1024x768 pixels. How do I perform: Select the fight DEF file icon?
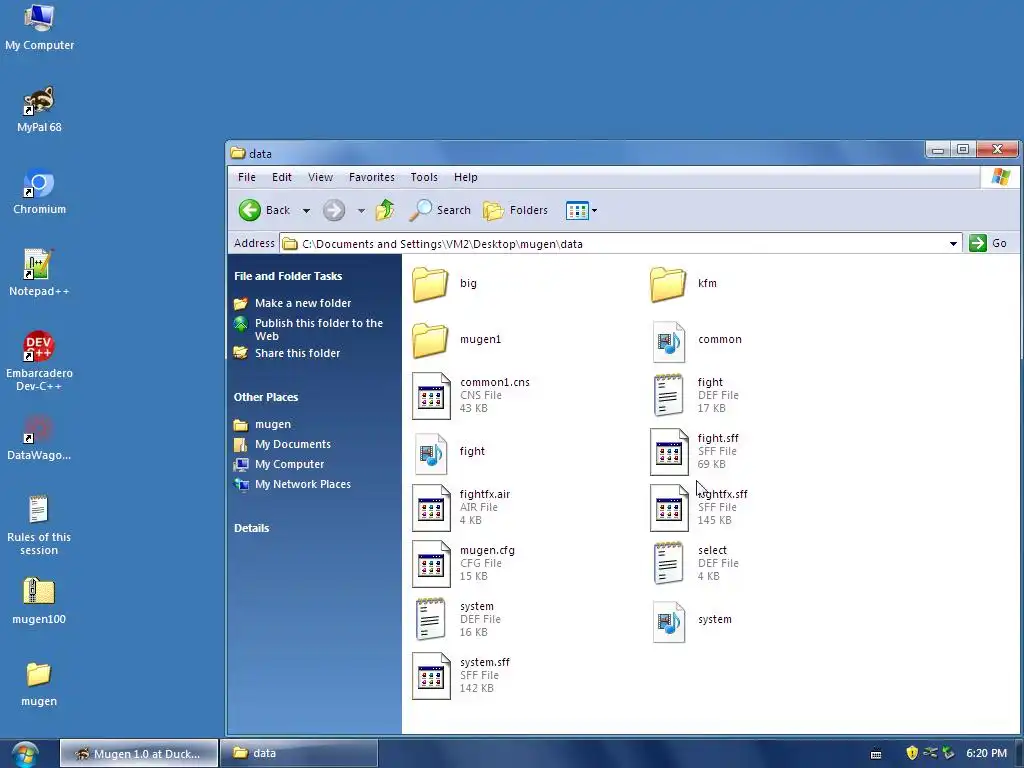pyautogui.click(x=669, y=395)
